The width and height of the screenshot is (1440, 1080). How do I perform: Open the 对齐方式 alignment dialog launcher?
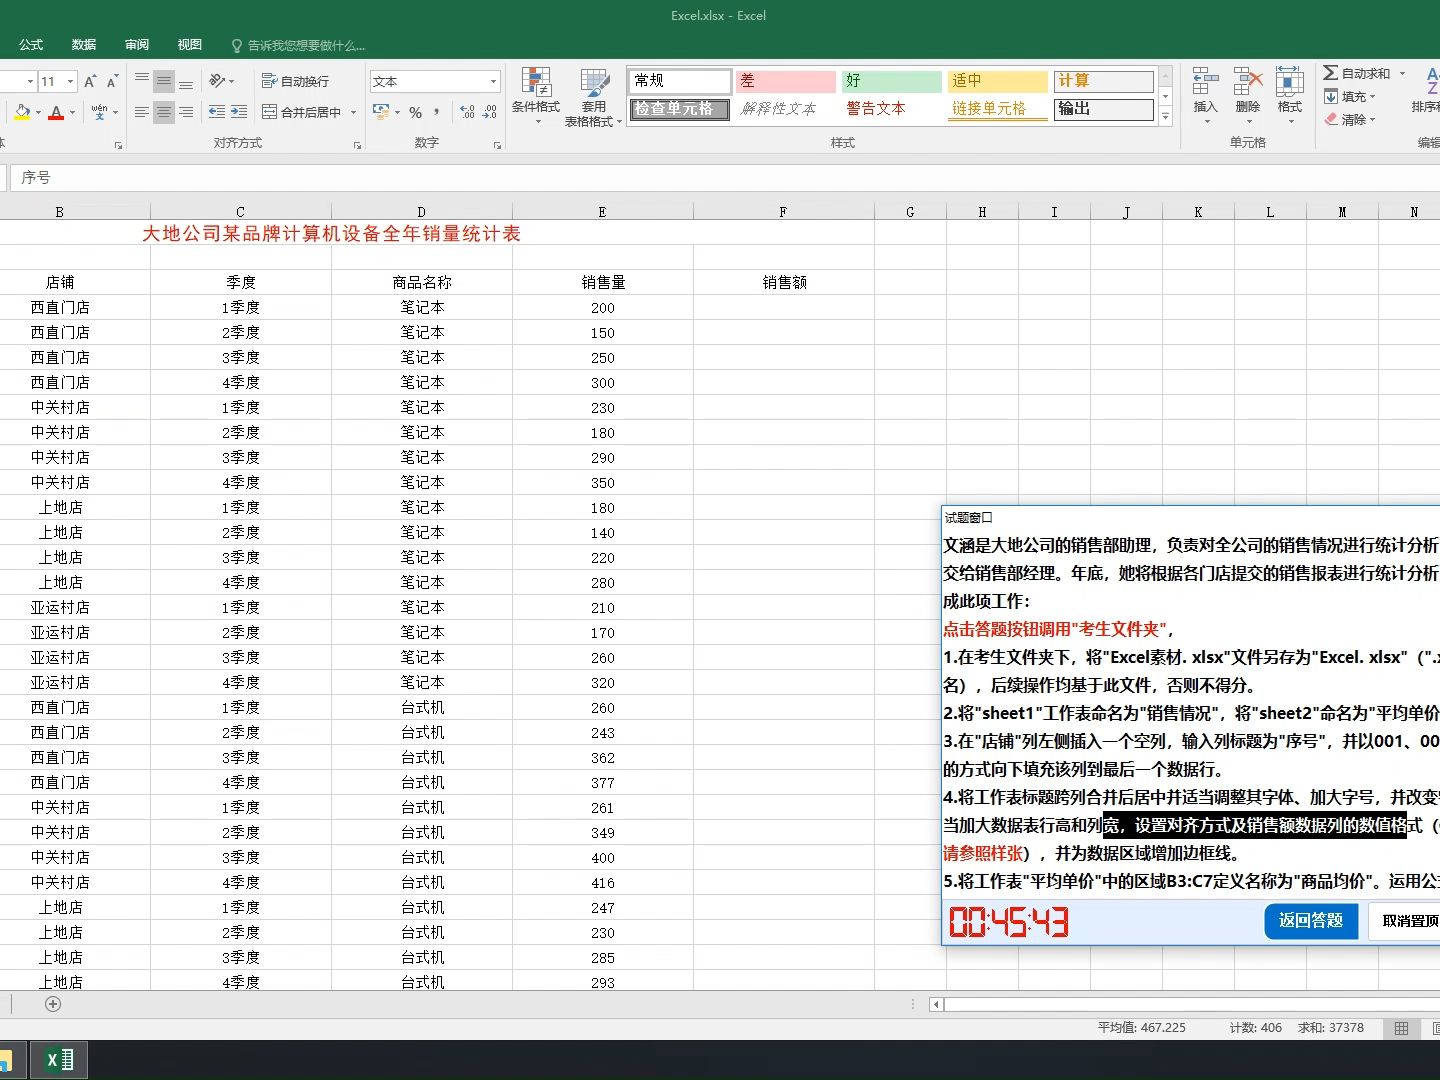click(358, 145)
